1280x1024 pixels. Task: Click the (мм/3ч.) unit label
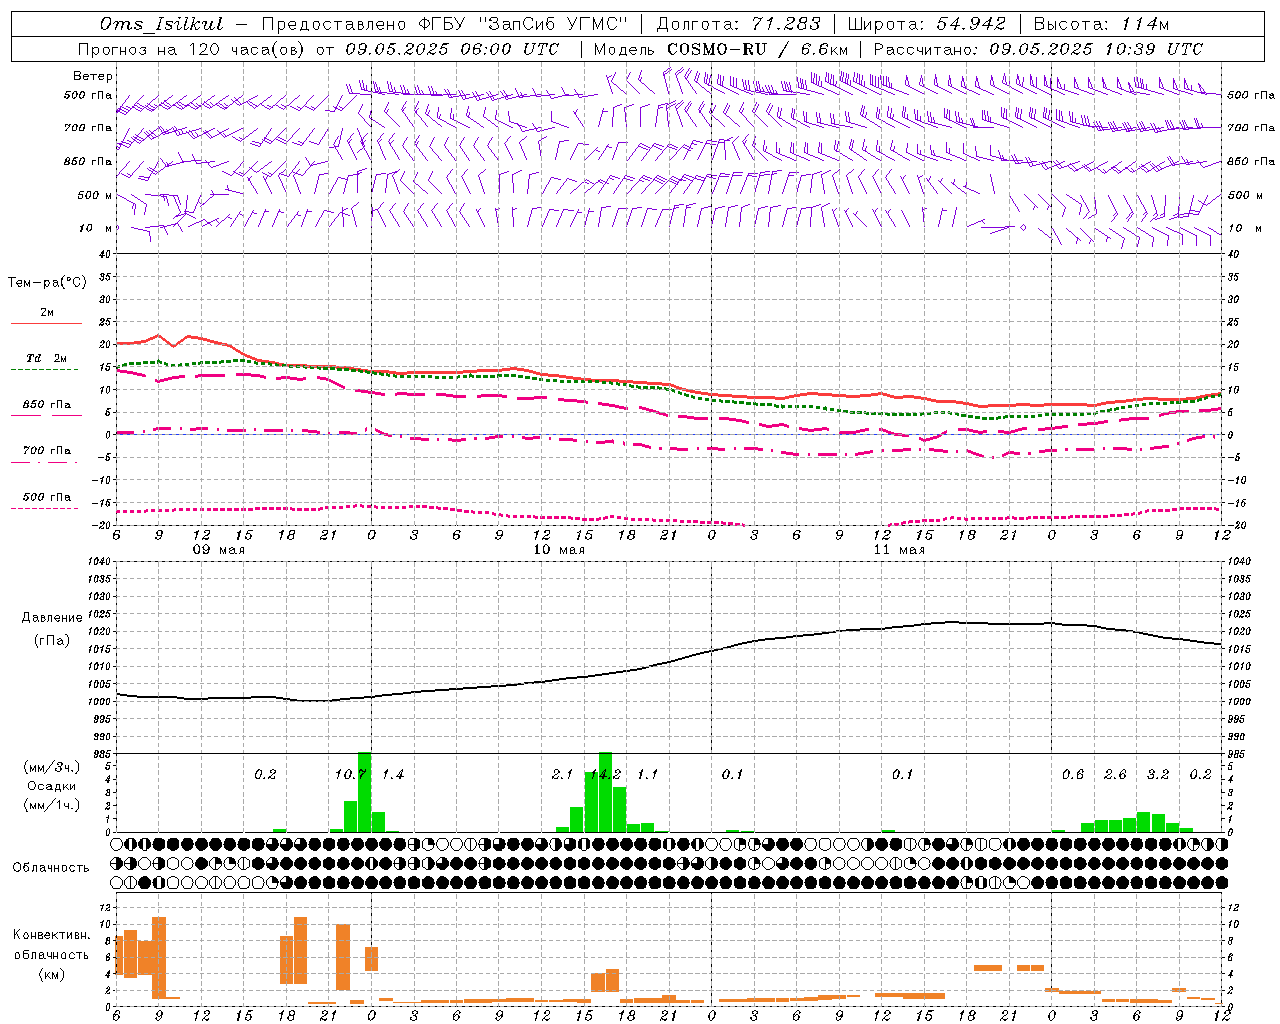(51, 768)
